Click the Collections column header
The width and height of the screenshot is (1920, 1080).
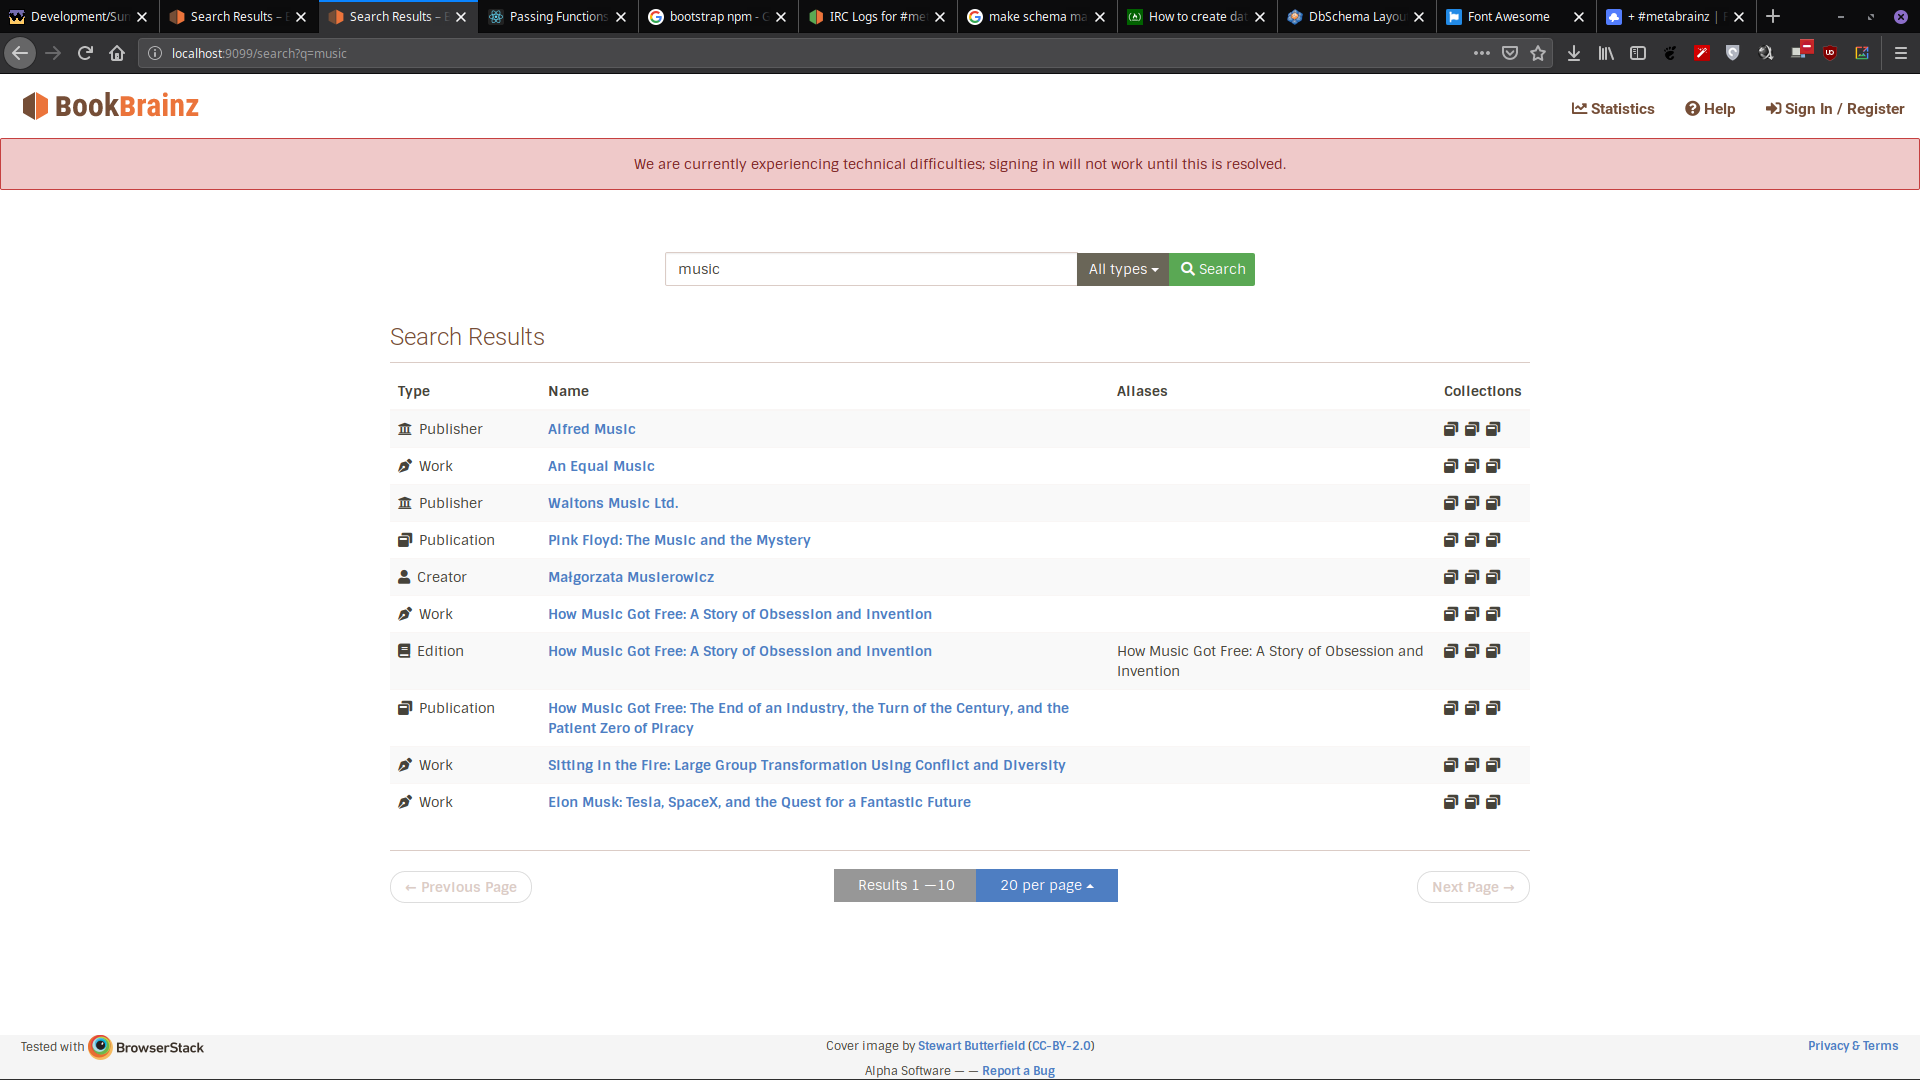(1483, 391)
